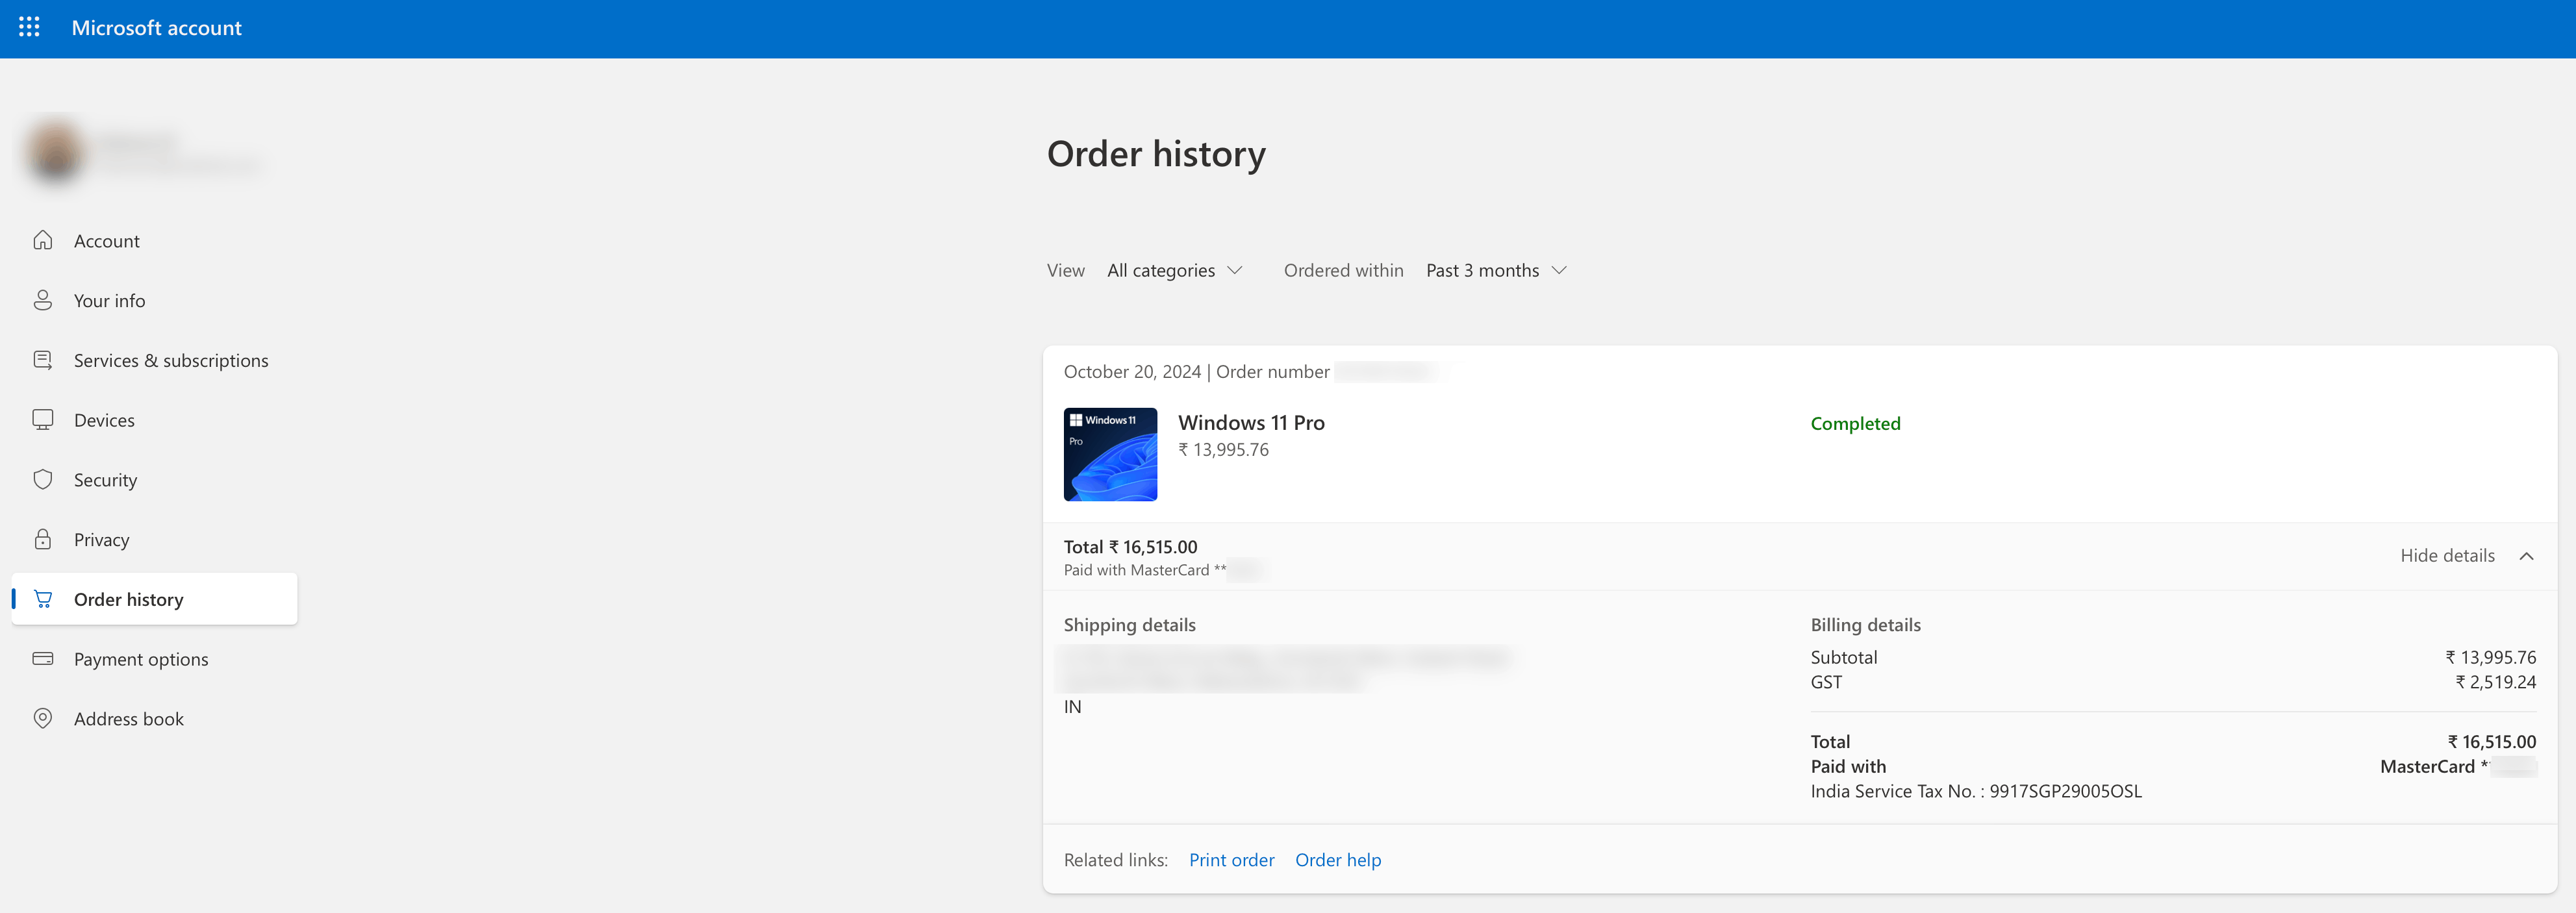Click the Windows 11 Pro product title
The height and width of the screenshot is (913, 2576).
coord(1251,423)
